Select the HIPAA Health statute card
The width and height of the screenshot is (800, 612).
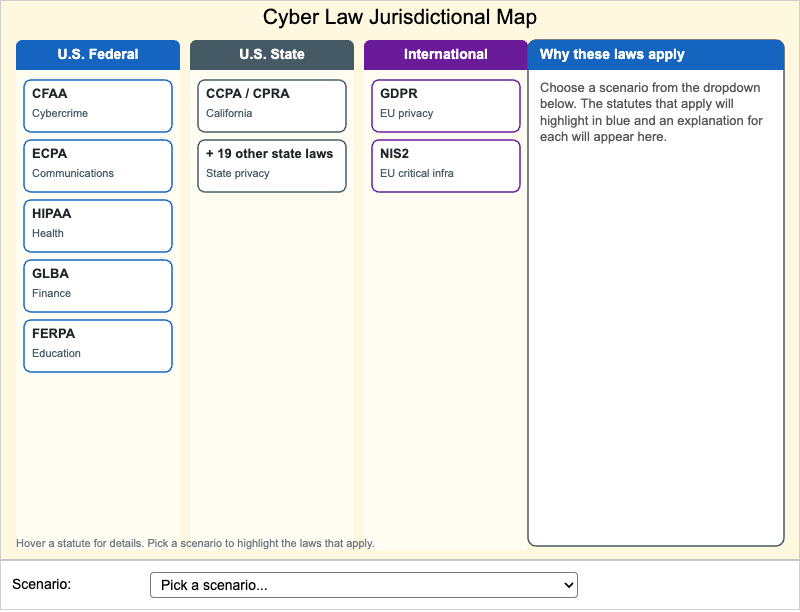pyautogui.click(x=98, y=226)
